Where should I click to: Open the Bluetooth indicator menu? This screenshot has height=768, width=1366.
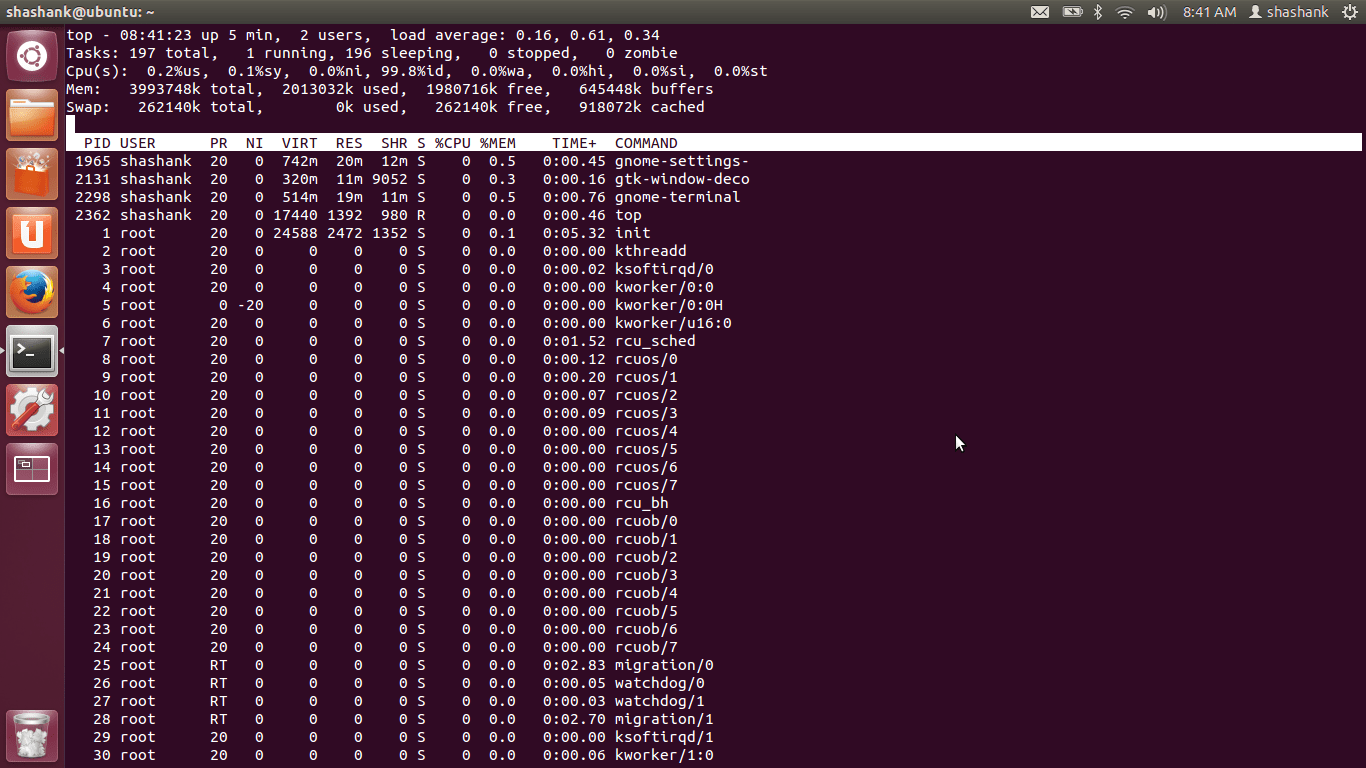[1097, 12]
